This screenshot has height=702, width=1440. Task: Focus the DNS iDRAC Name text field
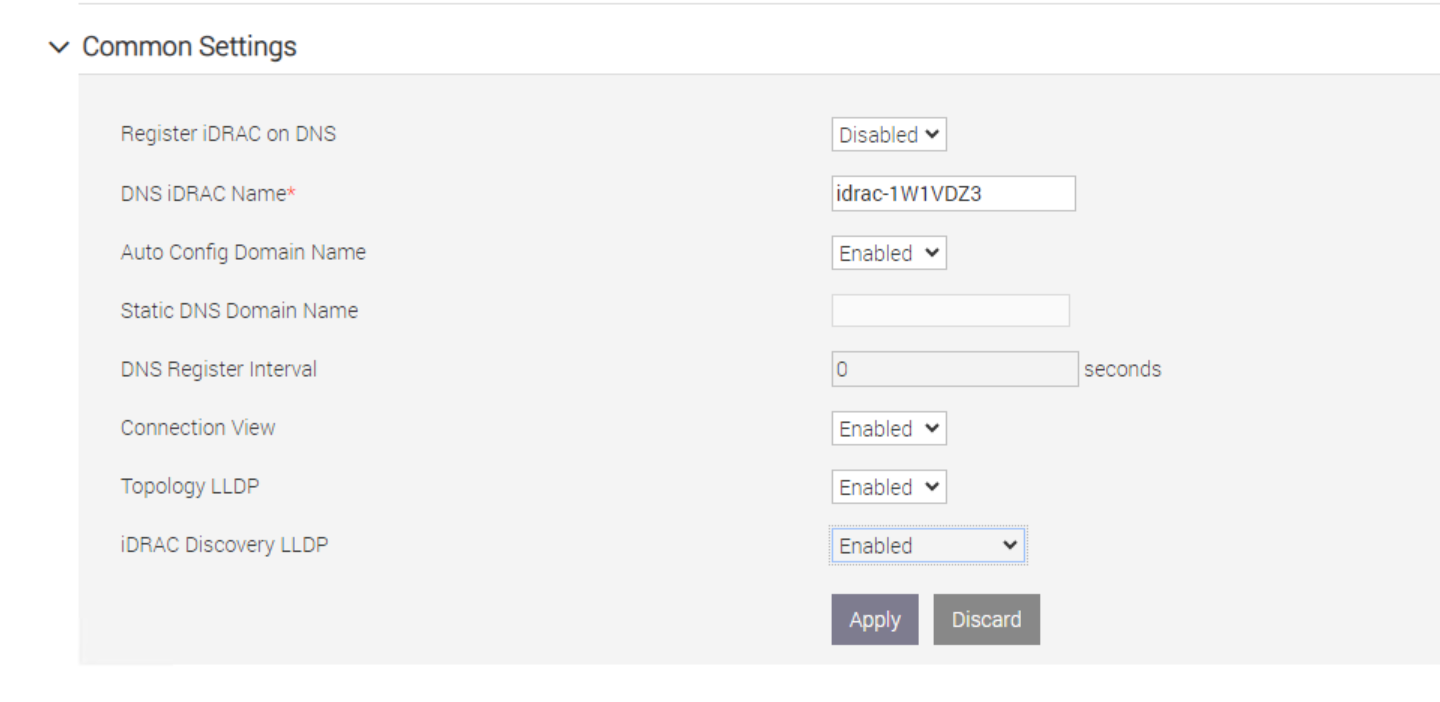point(952,194)
